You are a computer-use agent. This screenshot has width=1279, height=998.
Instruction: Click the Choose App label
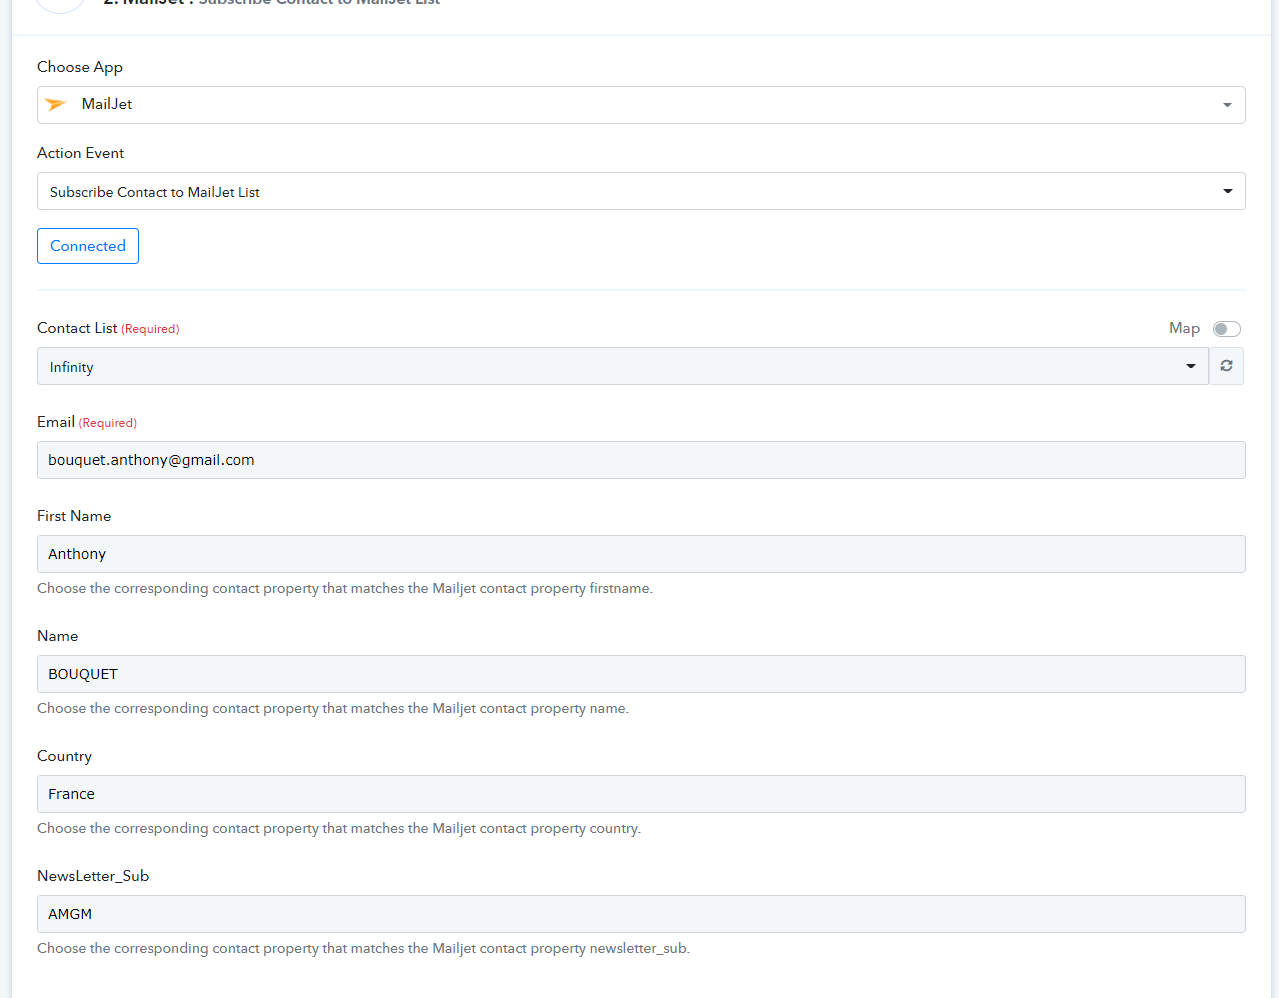click(x=80, y=67)
